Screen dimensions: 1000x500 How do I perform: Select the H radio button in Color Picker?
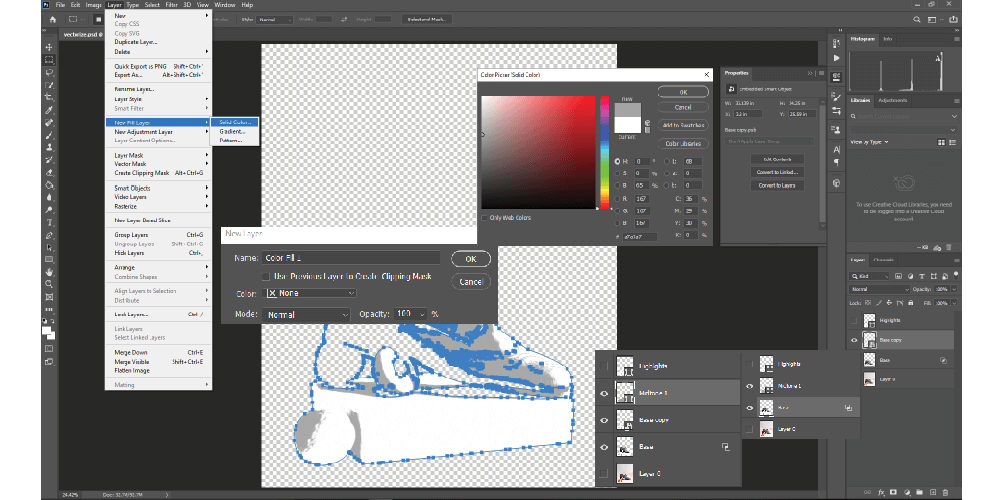click(618, 161)
